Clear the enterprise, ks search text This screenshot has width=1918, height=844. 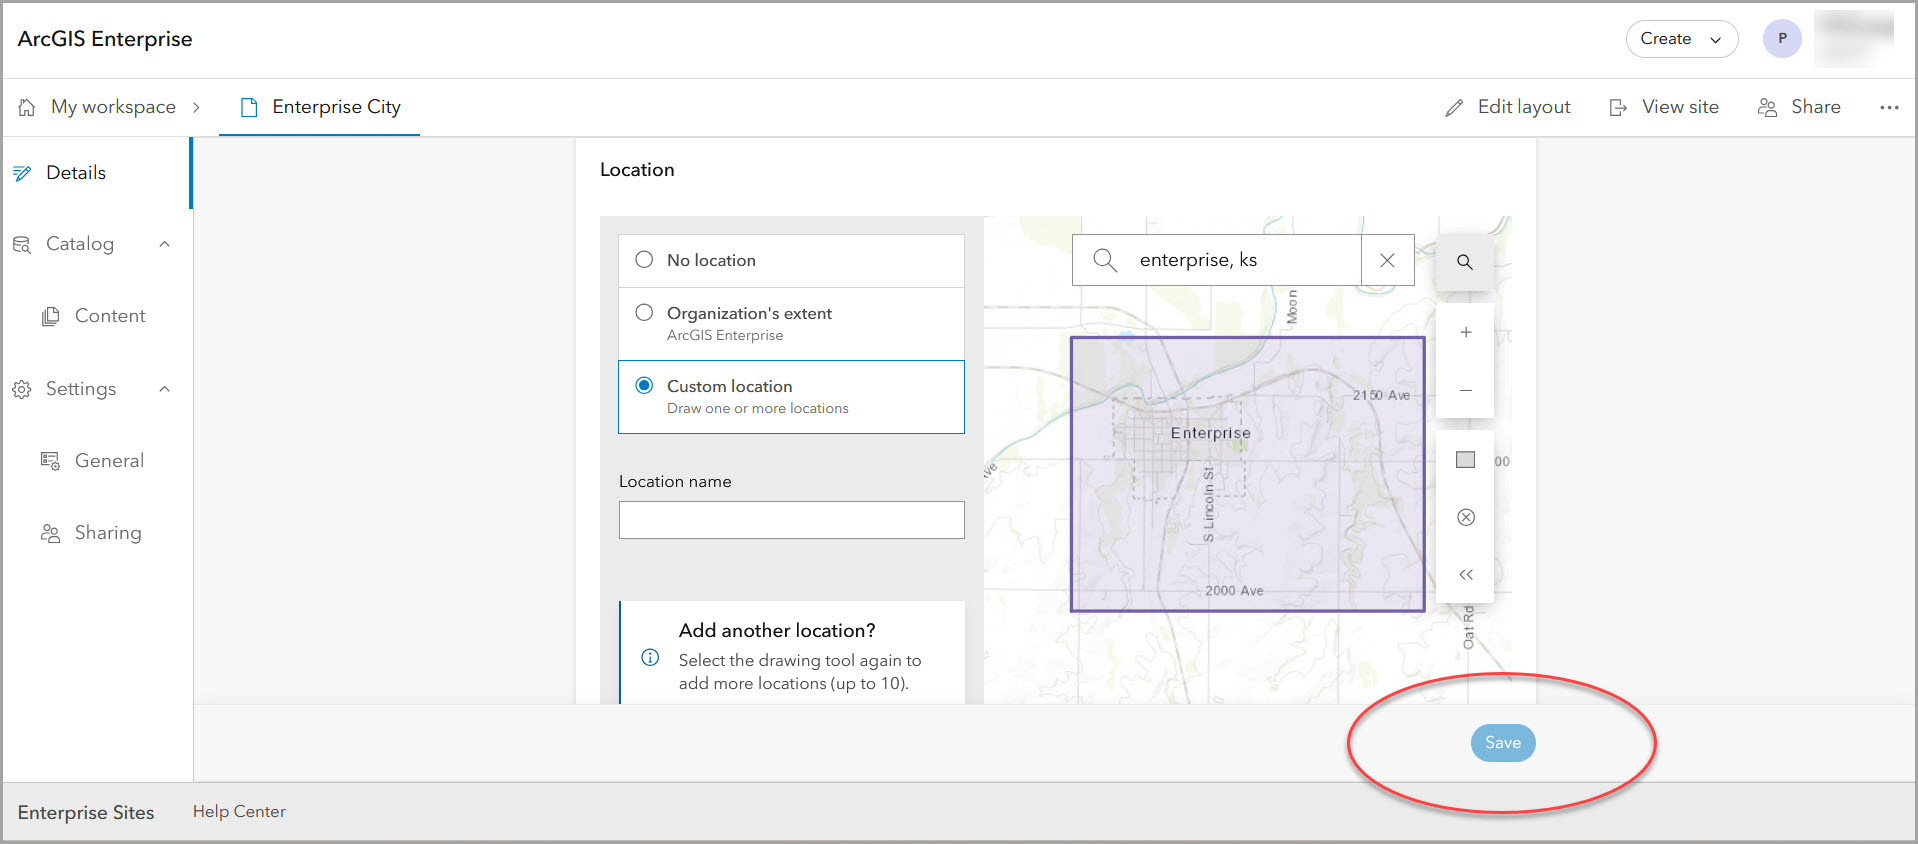point(1387,260)
